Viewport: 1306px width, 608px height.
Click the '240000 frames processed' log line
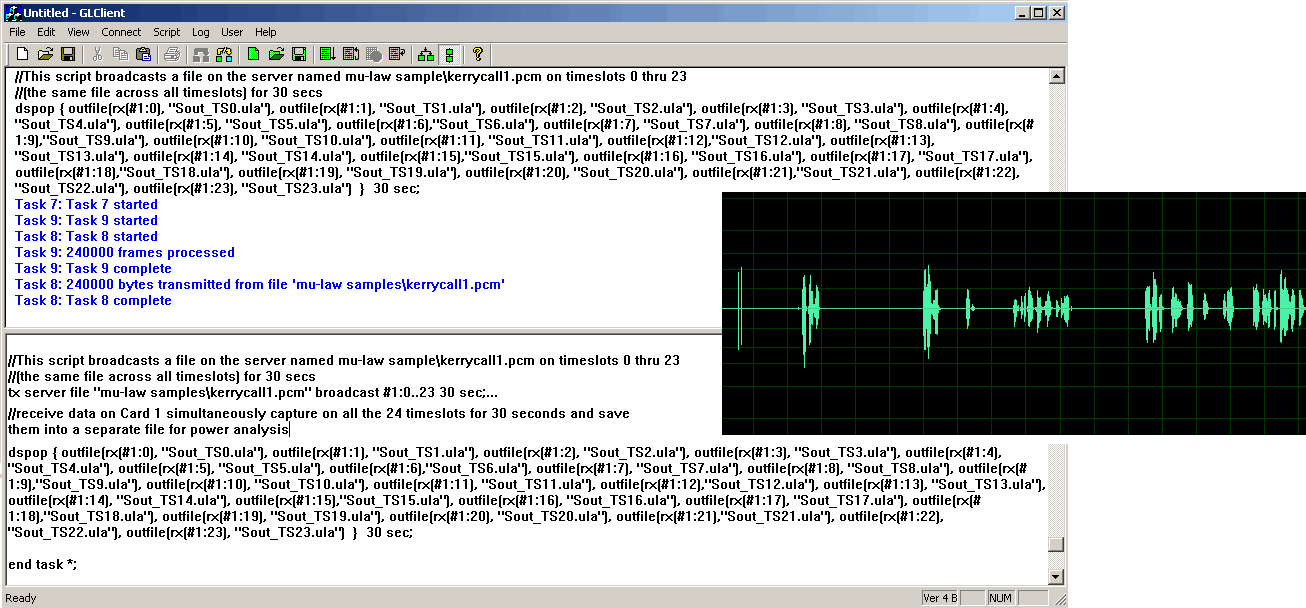tap(125, 253)
